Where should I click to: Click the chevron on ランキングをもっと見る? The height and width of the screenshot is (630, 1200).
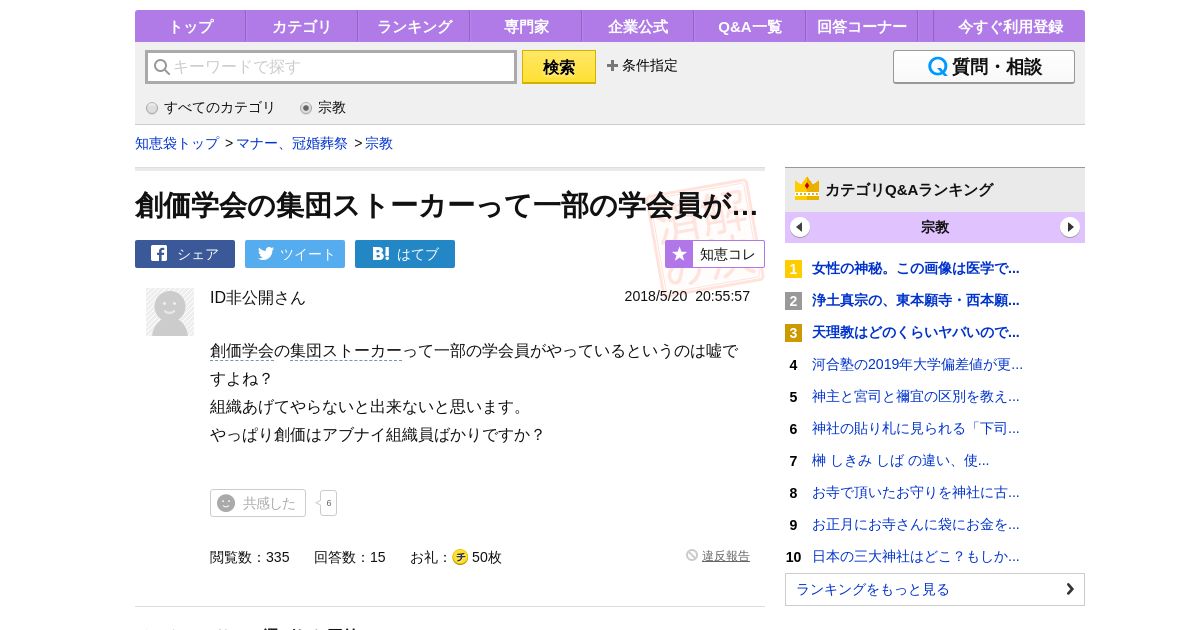pyautogui.click(x=1070, y=589)
